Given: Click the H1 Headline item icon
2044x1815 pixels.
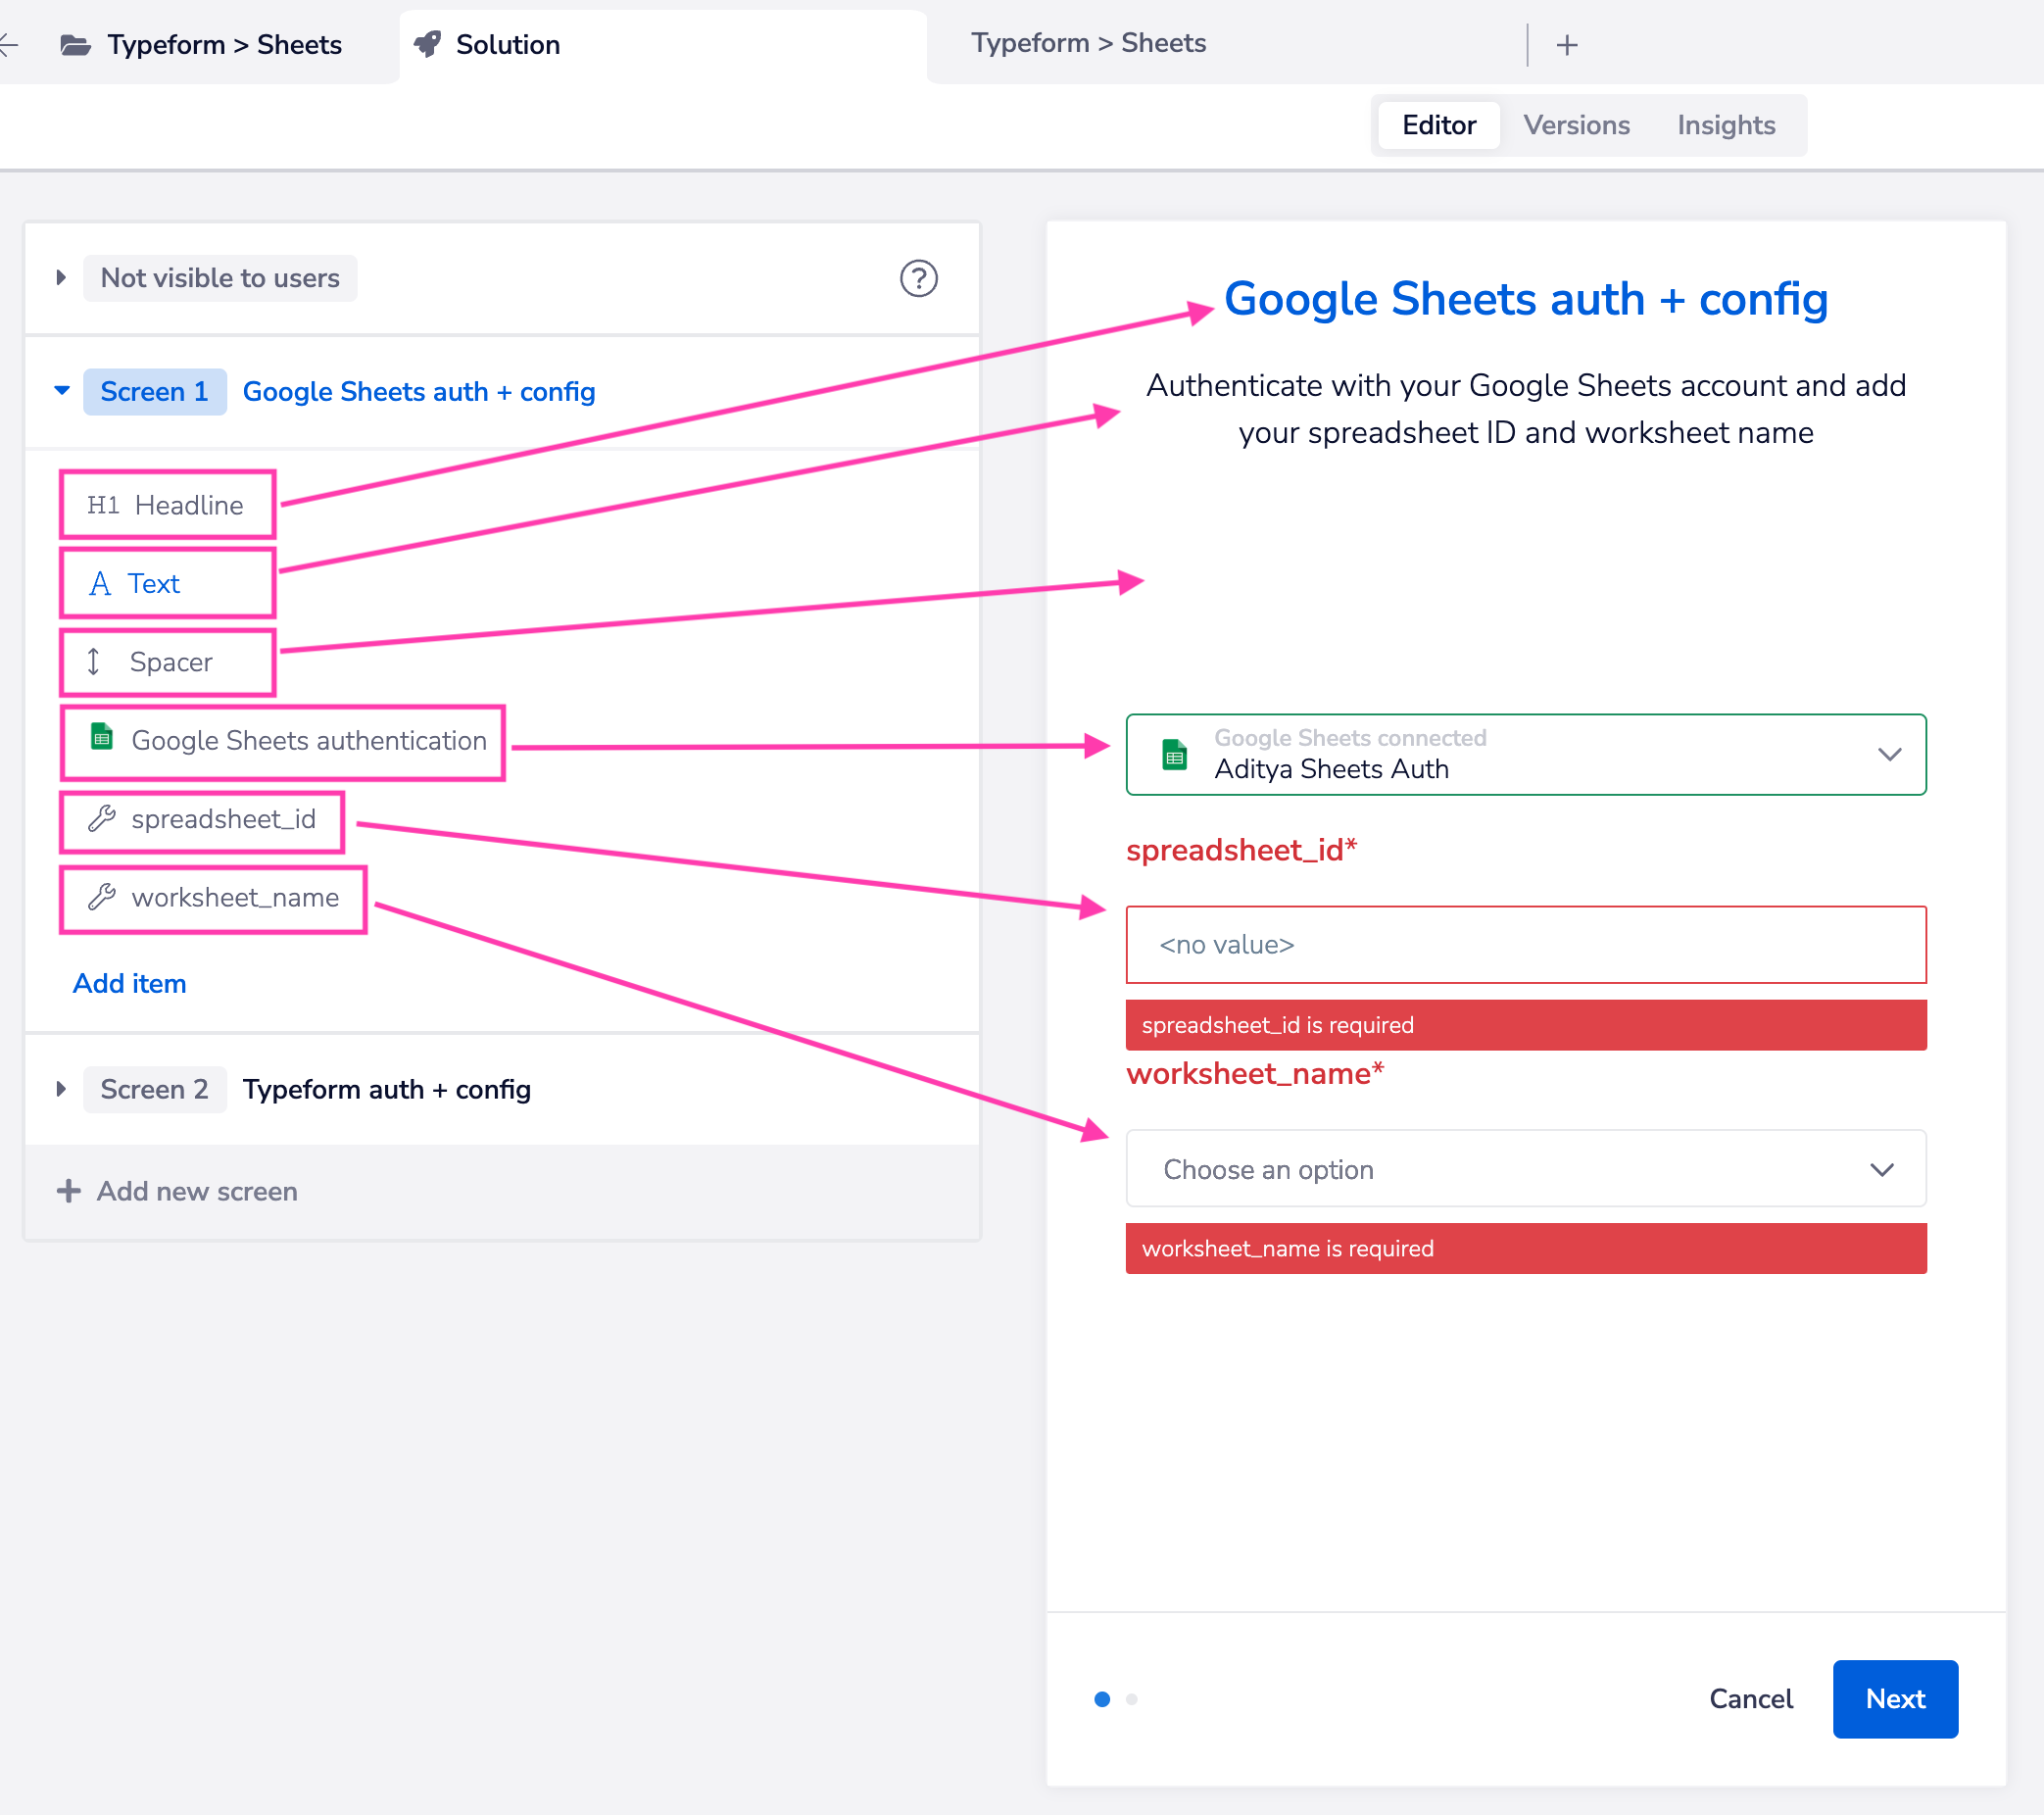Looking at the screenshot, I should point(102,505).
